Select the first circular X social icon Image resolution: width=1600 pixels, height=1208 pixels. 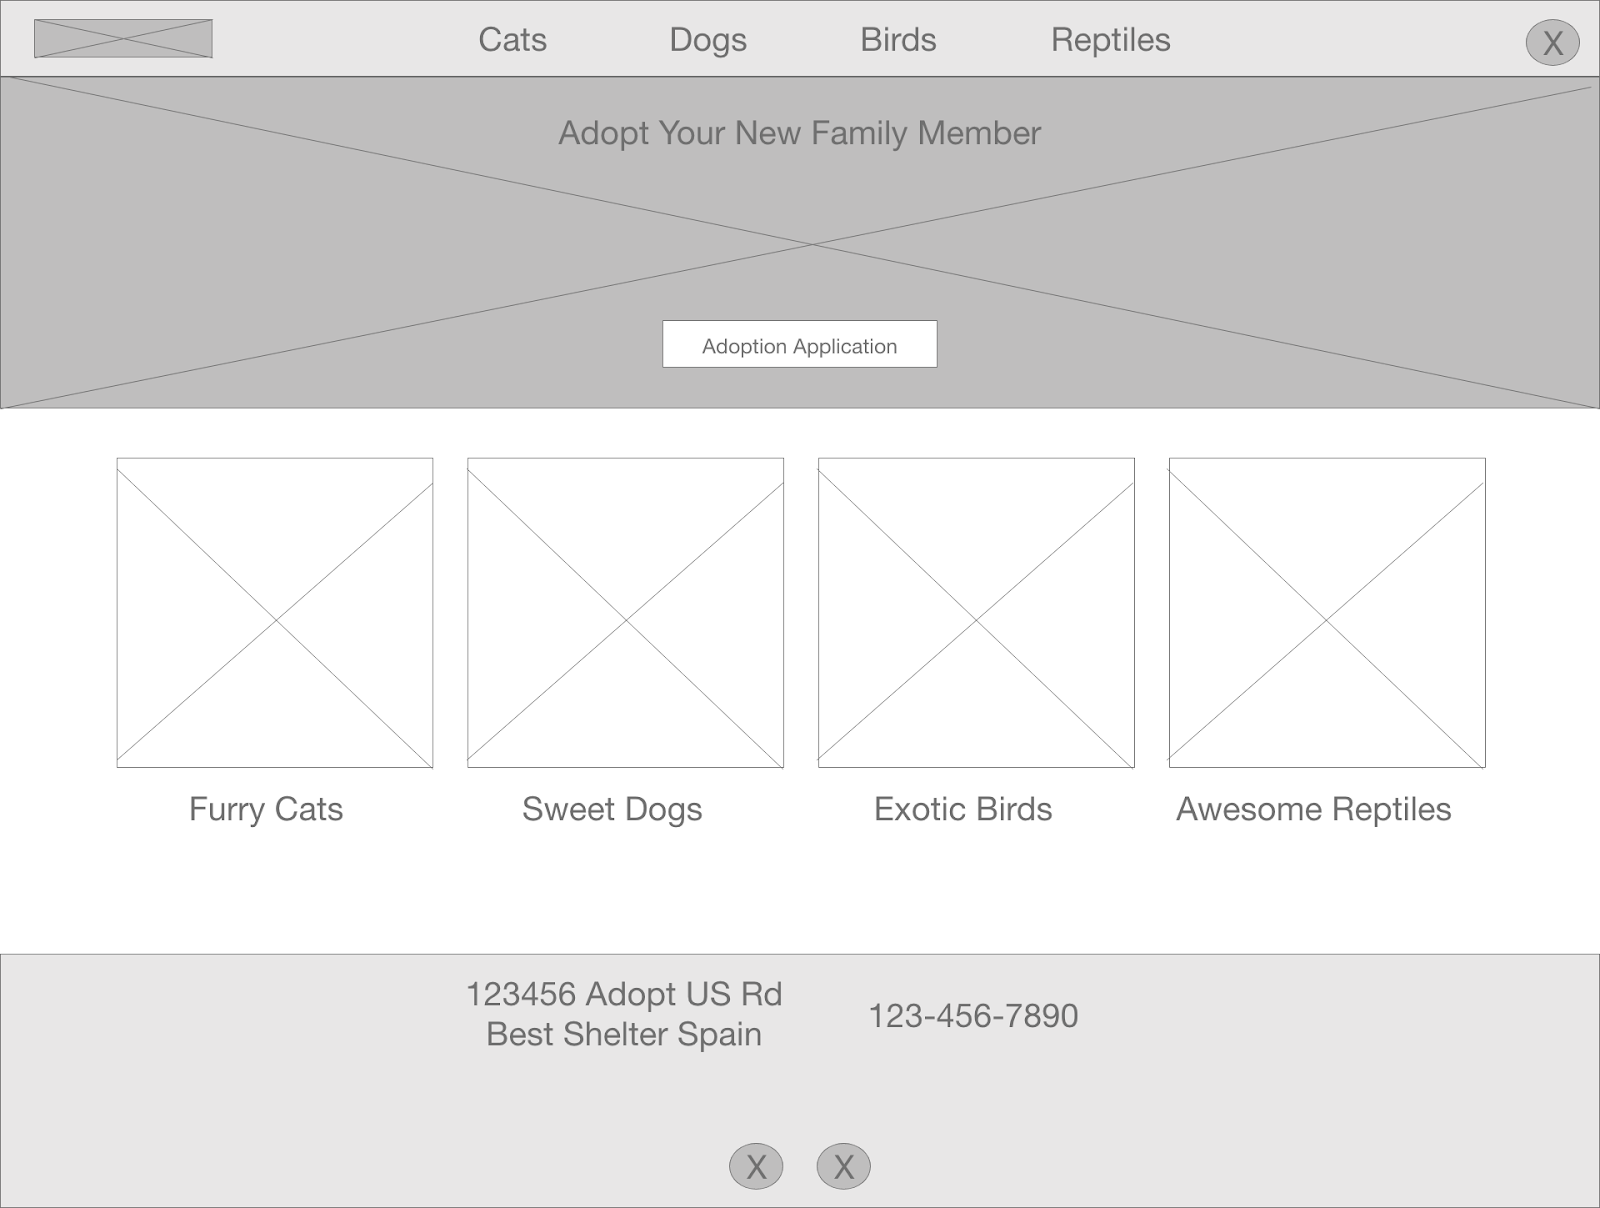click(757, 1165)
